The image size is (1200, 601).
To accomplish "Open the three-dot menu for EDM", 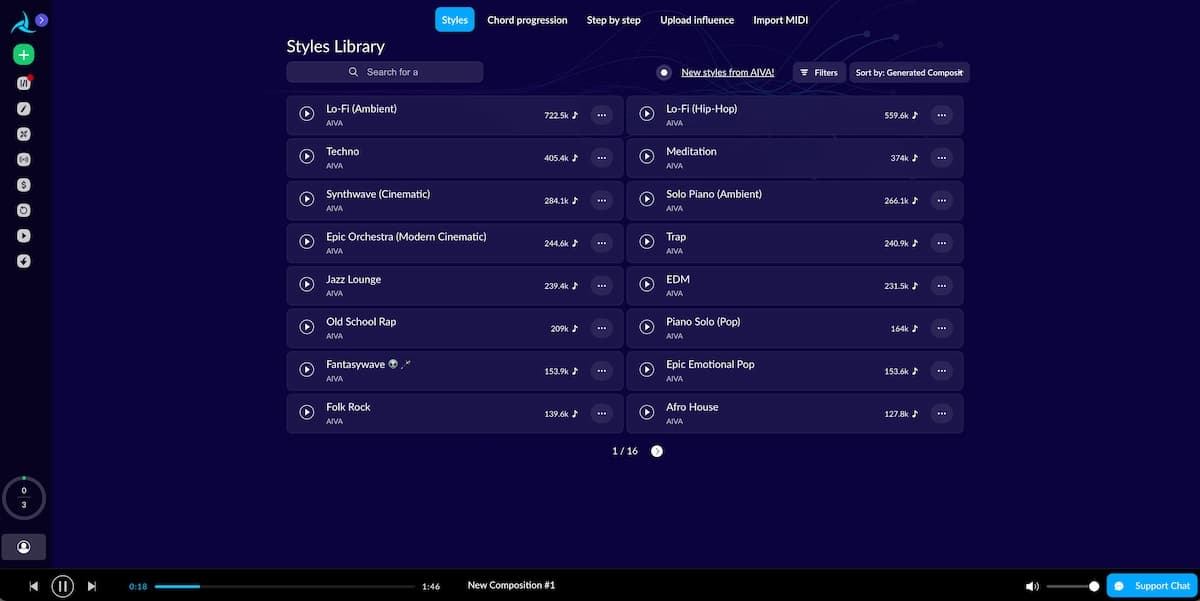I will pyautogui.click(x=941, y=285).
